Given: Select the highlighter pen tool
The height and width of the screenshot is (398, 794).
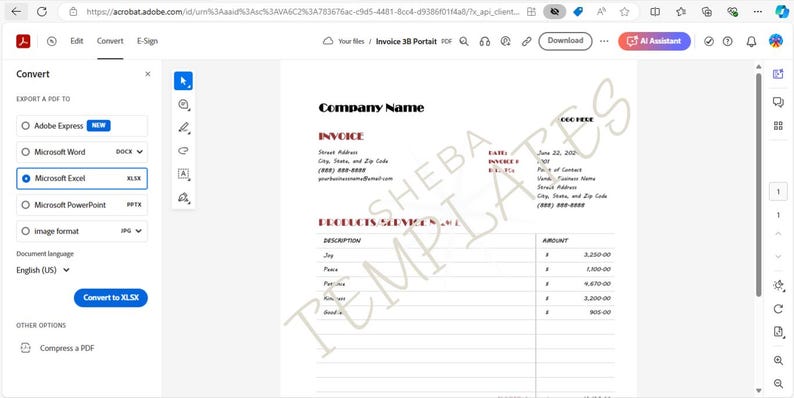Looking at the screenshot, I should point(183,128).
